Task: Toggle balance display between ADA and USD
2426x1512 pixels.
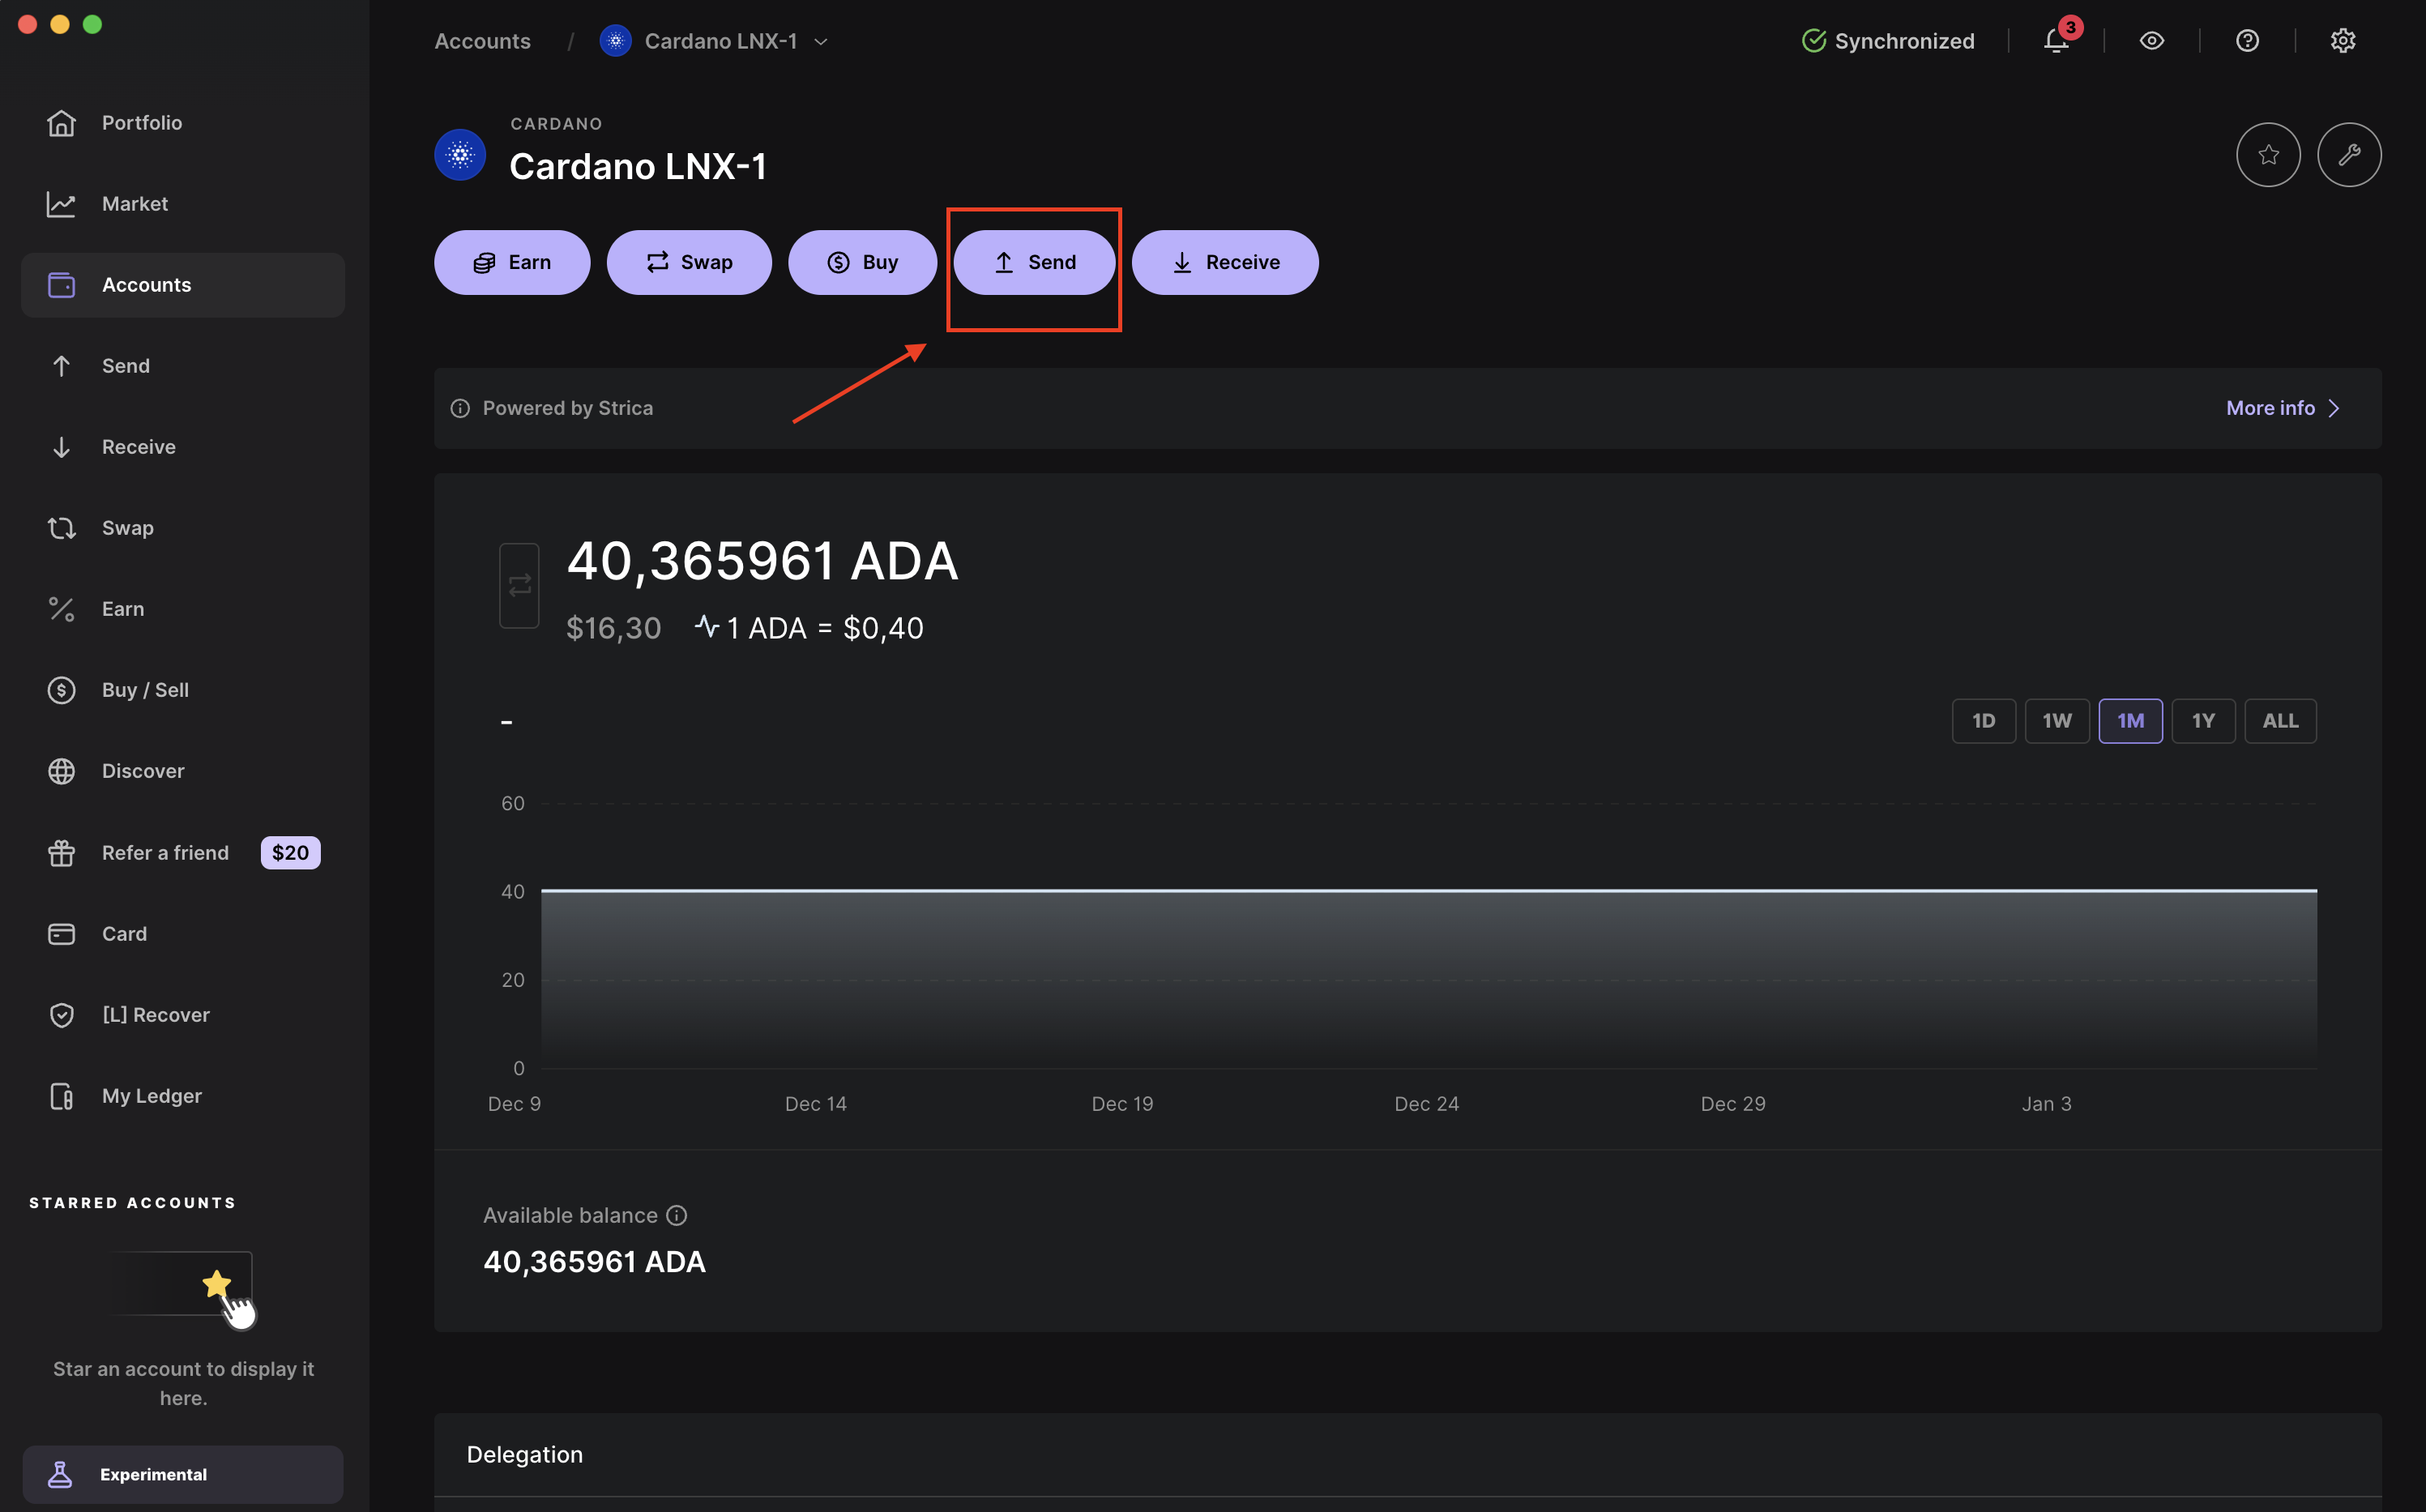Action: point(519,585)
